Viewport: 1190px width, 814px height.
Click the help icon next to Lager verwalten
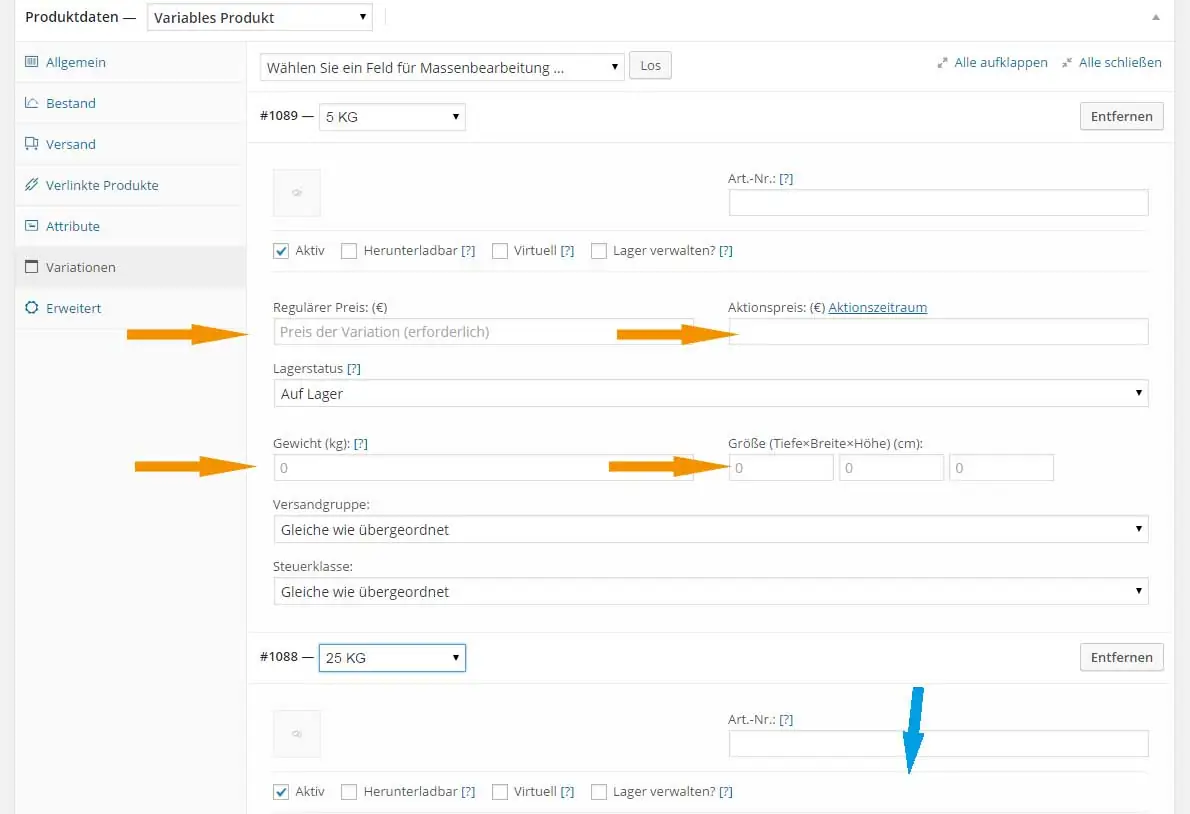pos(727,250)
